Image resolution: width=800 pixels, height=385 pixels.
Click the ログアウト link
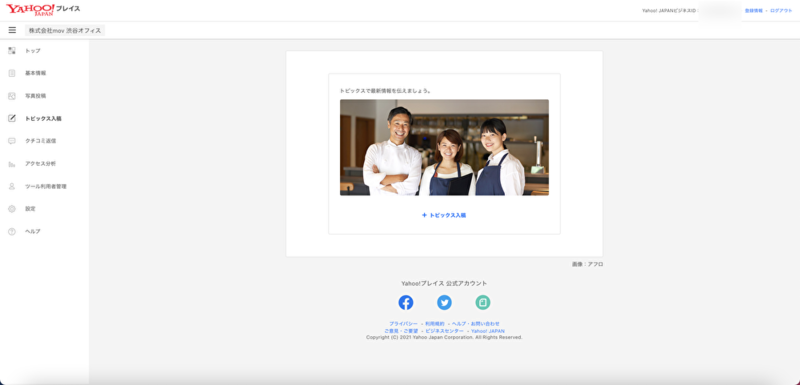point(781,11)
